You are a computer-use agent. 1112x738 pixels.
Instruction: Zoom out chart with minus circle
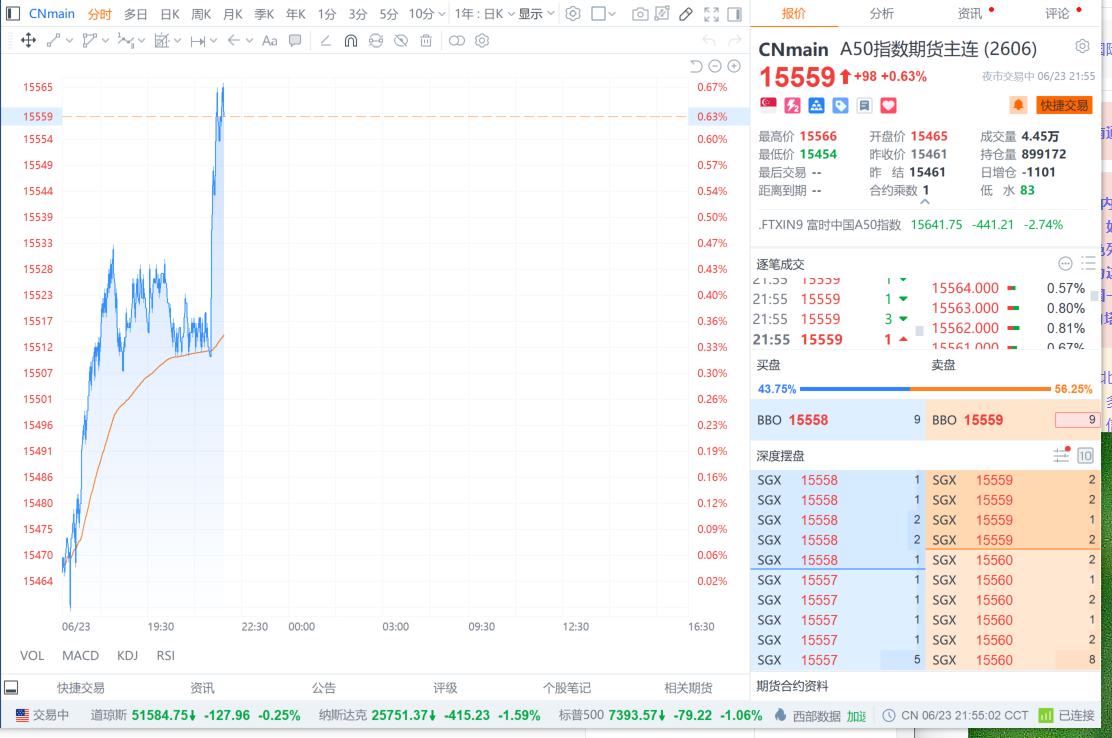715,66
